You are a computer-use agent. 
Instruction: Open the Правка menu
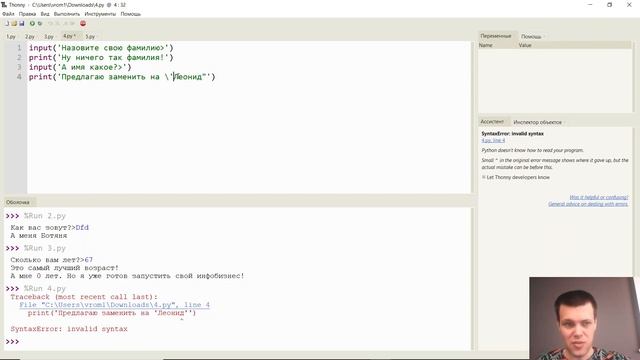(27, 14)
